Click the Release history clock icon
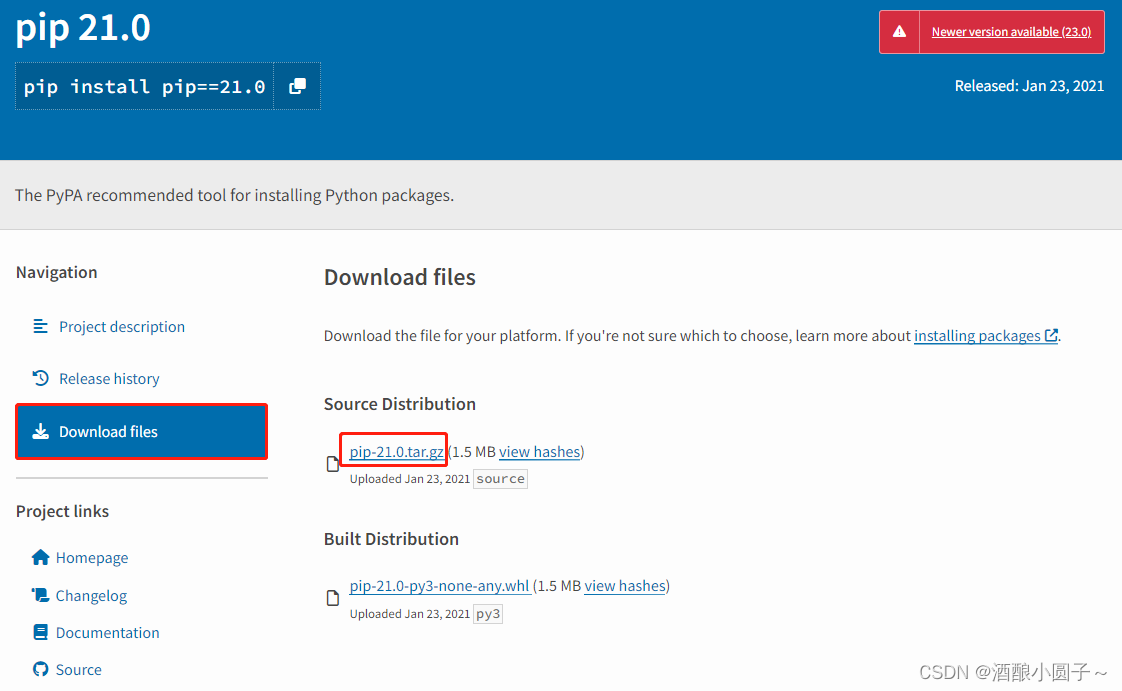 coord(40,378)
